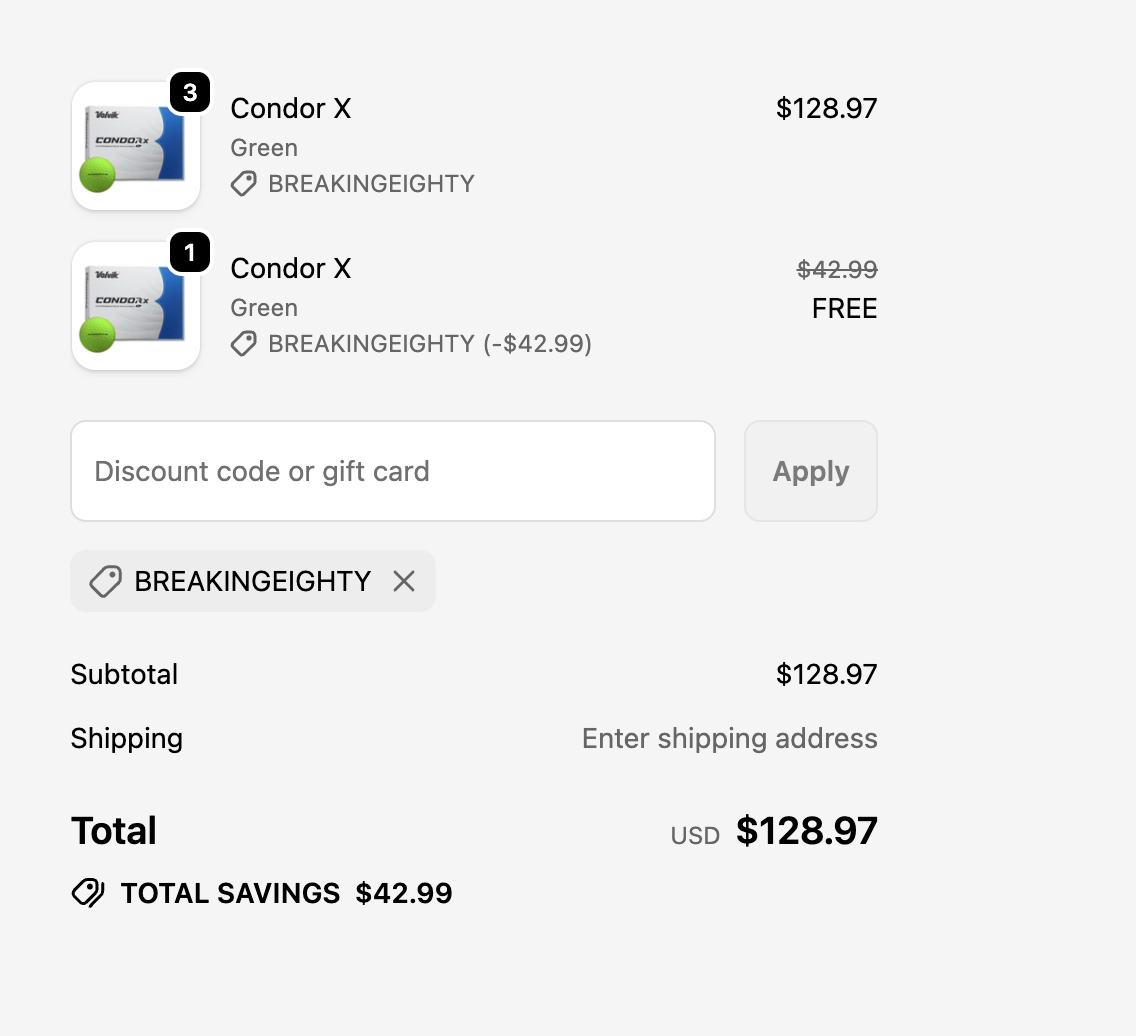Click the Subtotal $128.97 amount
Screen dimensions: 1136x1036
827,674
